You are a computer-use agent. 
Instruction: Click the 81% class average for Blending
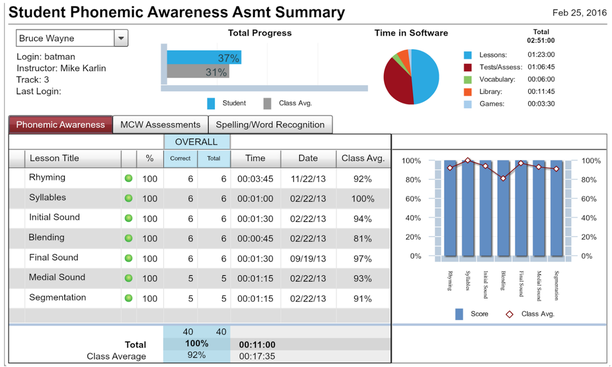coord(363,239)
